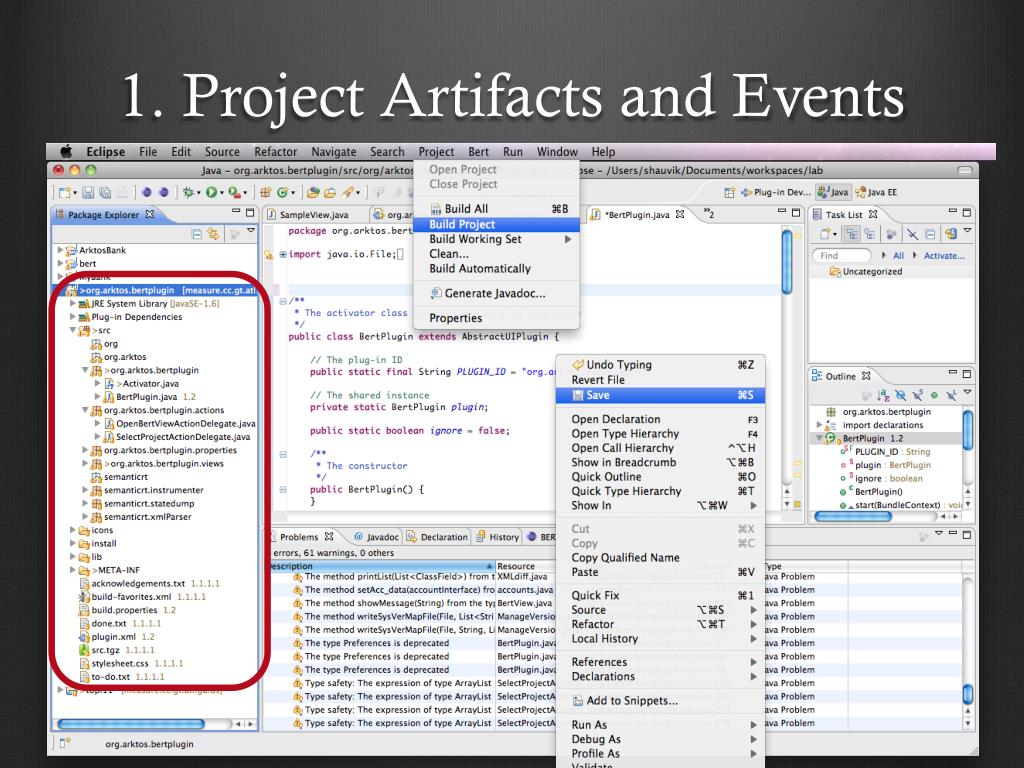Switch to the Java EE perspective
Screen dimensions: 1024x768
point(876,192)
